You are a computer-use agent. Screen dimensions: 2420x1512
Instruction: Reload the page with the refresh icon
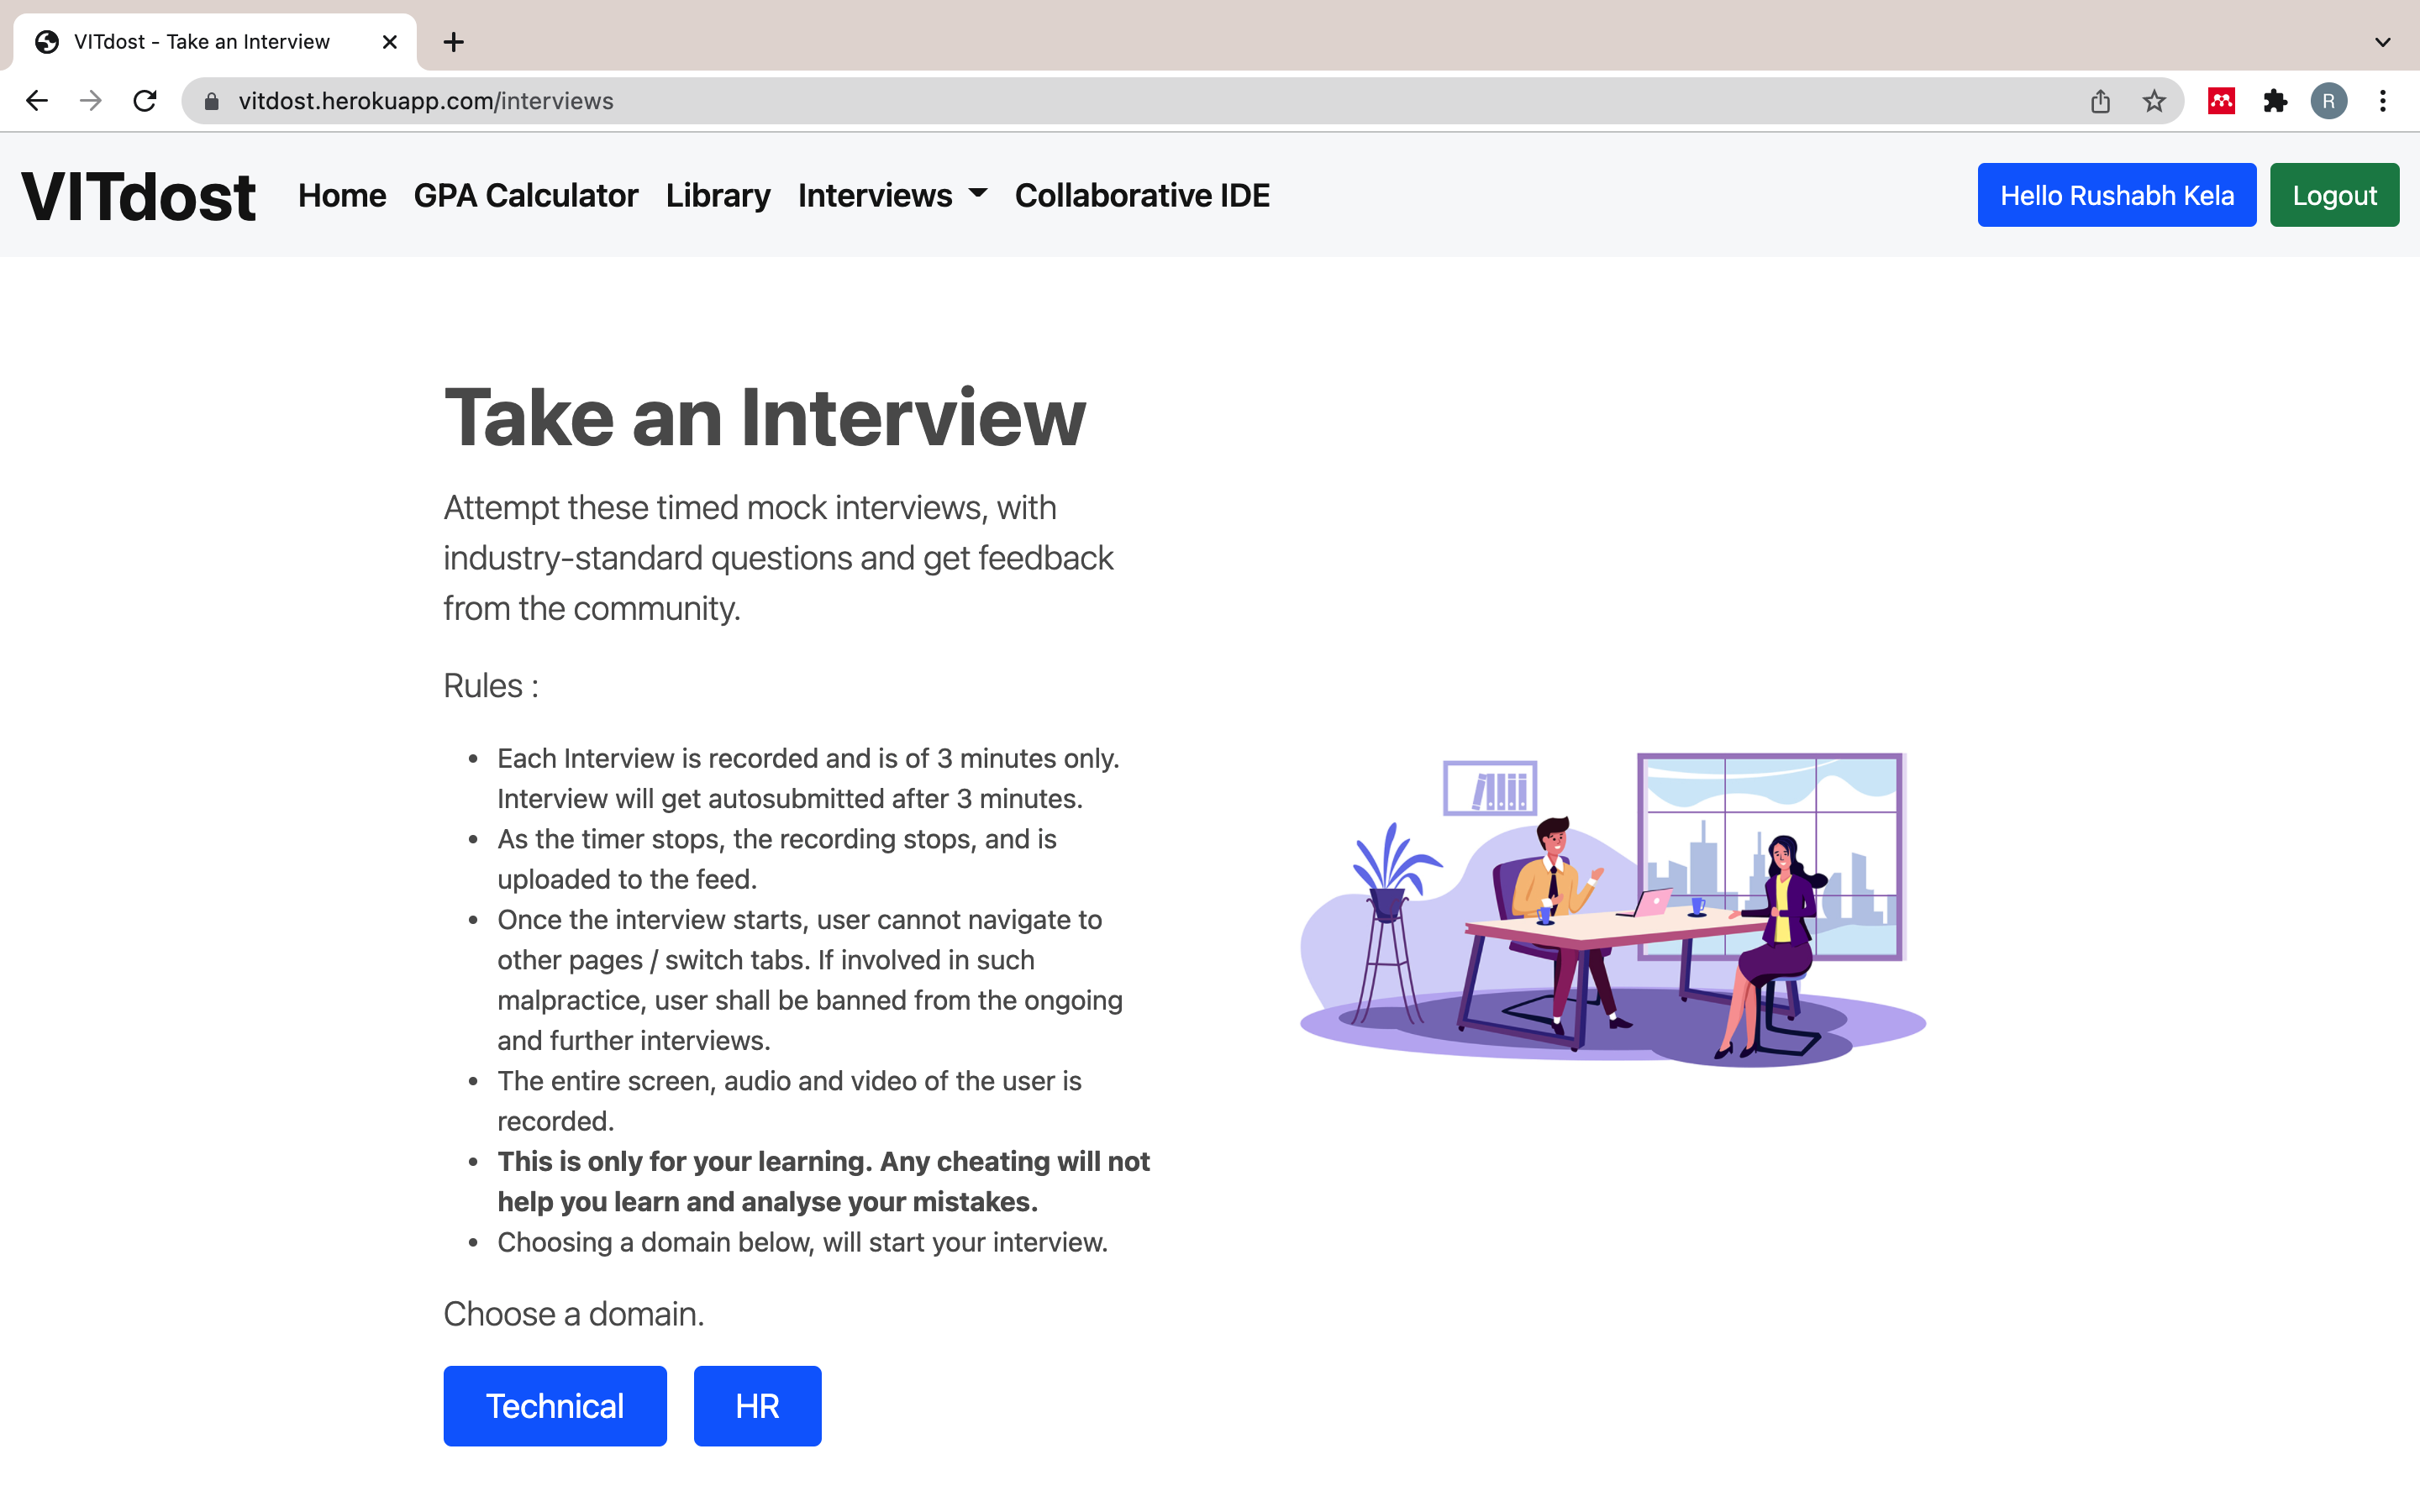point(145,101)
